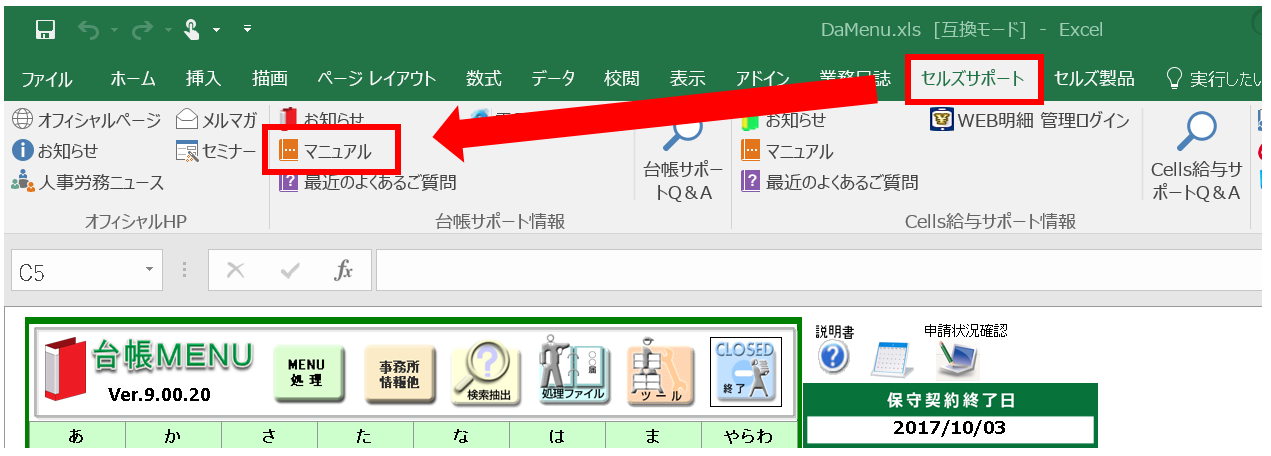Click the Tell Me lightbulb search box
Screen dimensions: 1271x456
click(1213, 79)
